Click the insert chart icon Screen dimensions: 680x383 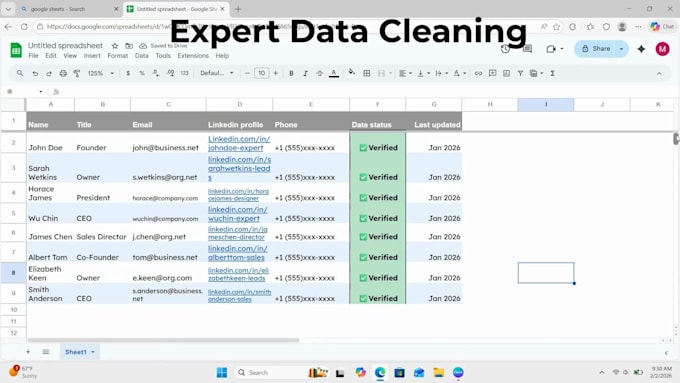[507, 73]
